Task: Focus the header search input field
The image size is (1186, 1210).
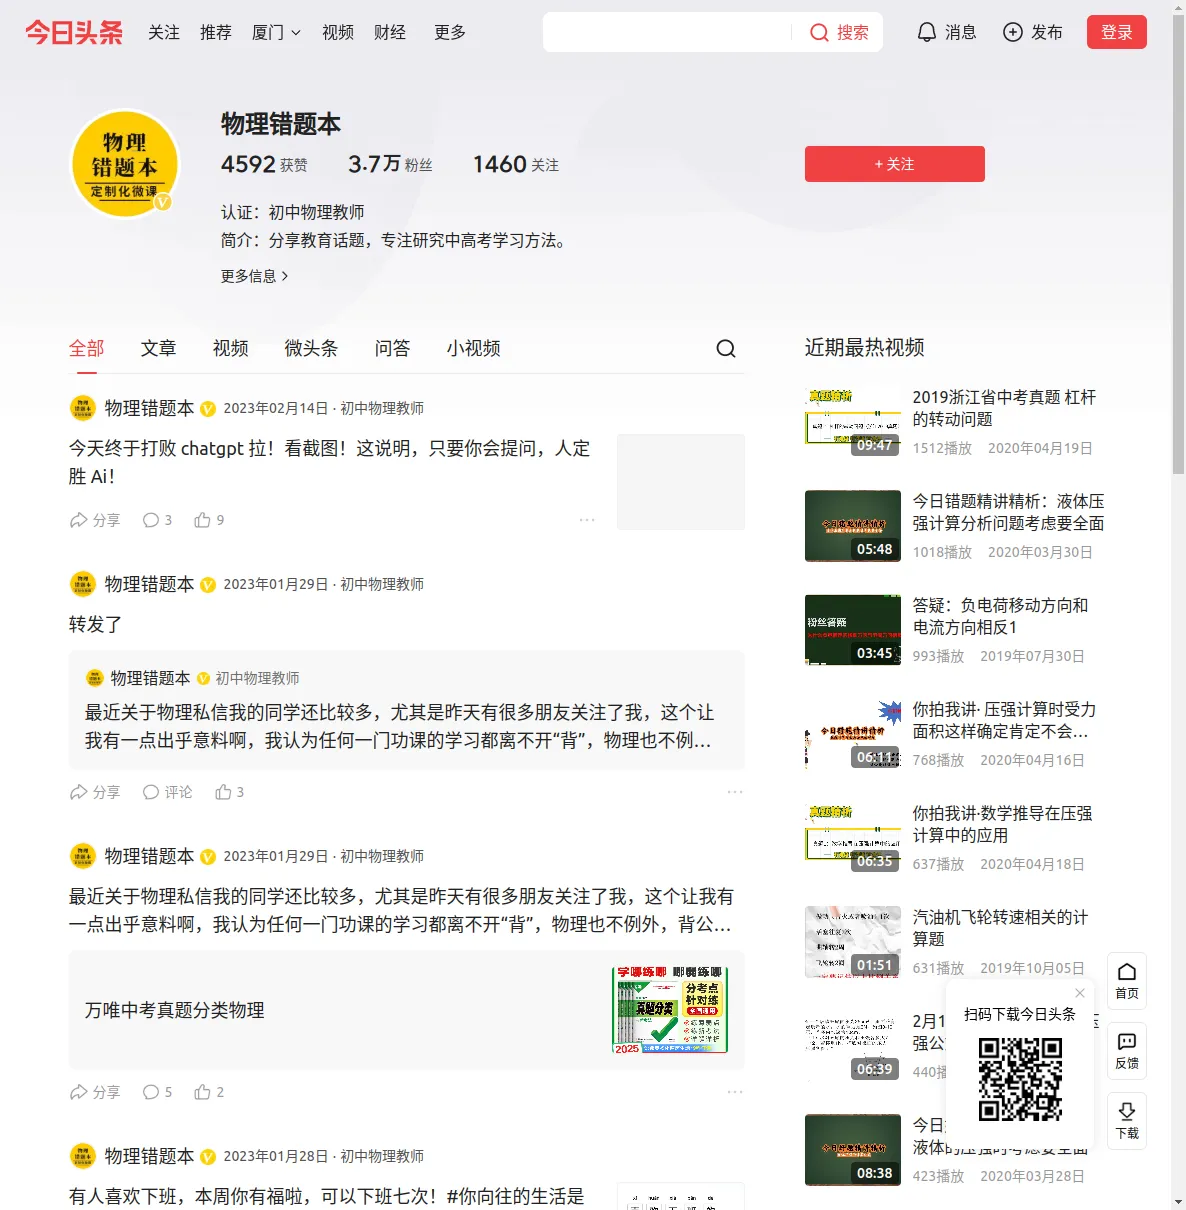Action: (x=666, y=32)
